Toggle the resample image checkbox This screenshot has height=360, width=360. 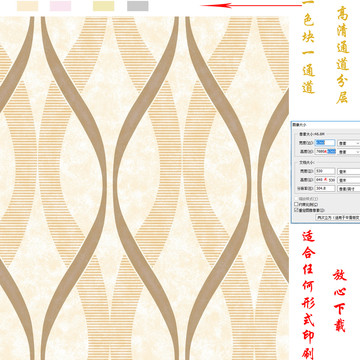coord(296,210)
